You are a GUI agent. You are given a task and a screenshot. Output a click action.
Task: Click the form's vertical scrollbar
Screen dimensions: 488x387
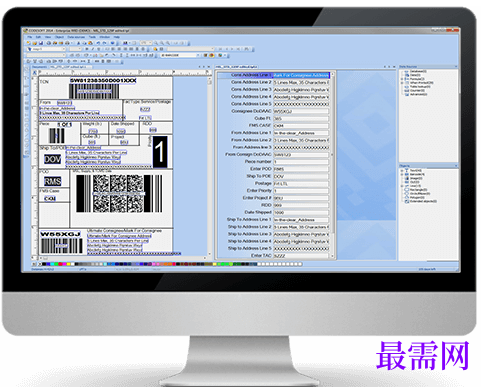pyautogui.click(x=332, y=165)
